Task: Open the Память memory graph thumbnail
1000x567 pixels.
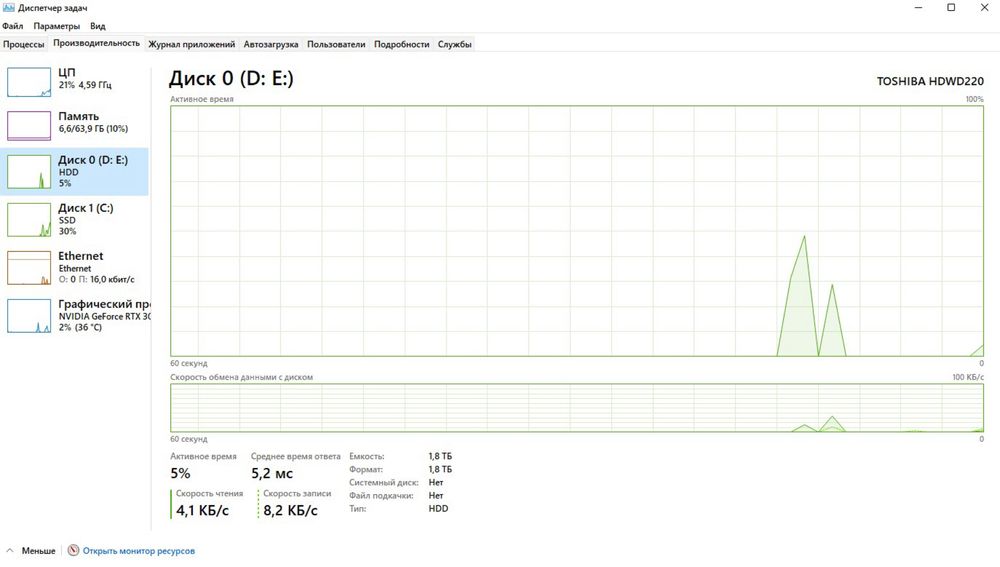Action: 29,126
